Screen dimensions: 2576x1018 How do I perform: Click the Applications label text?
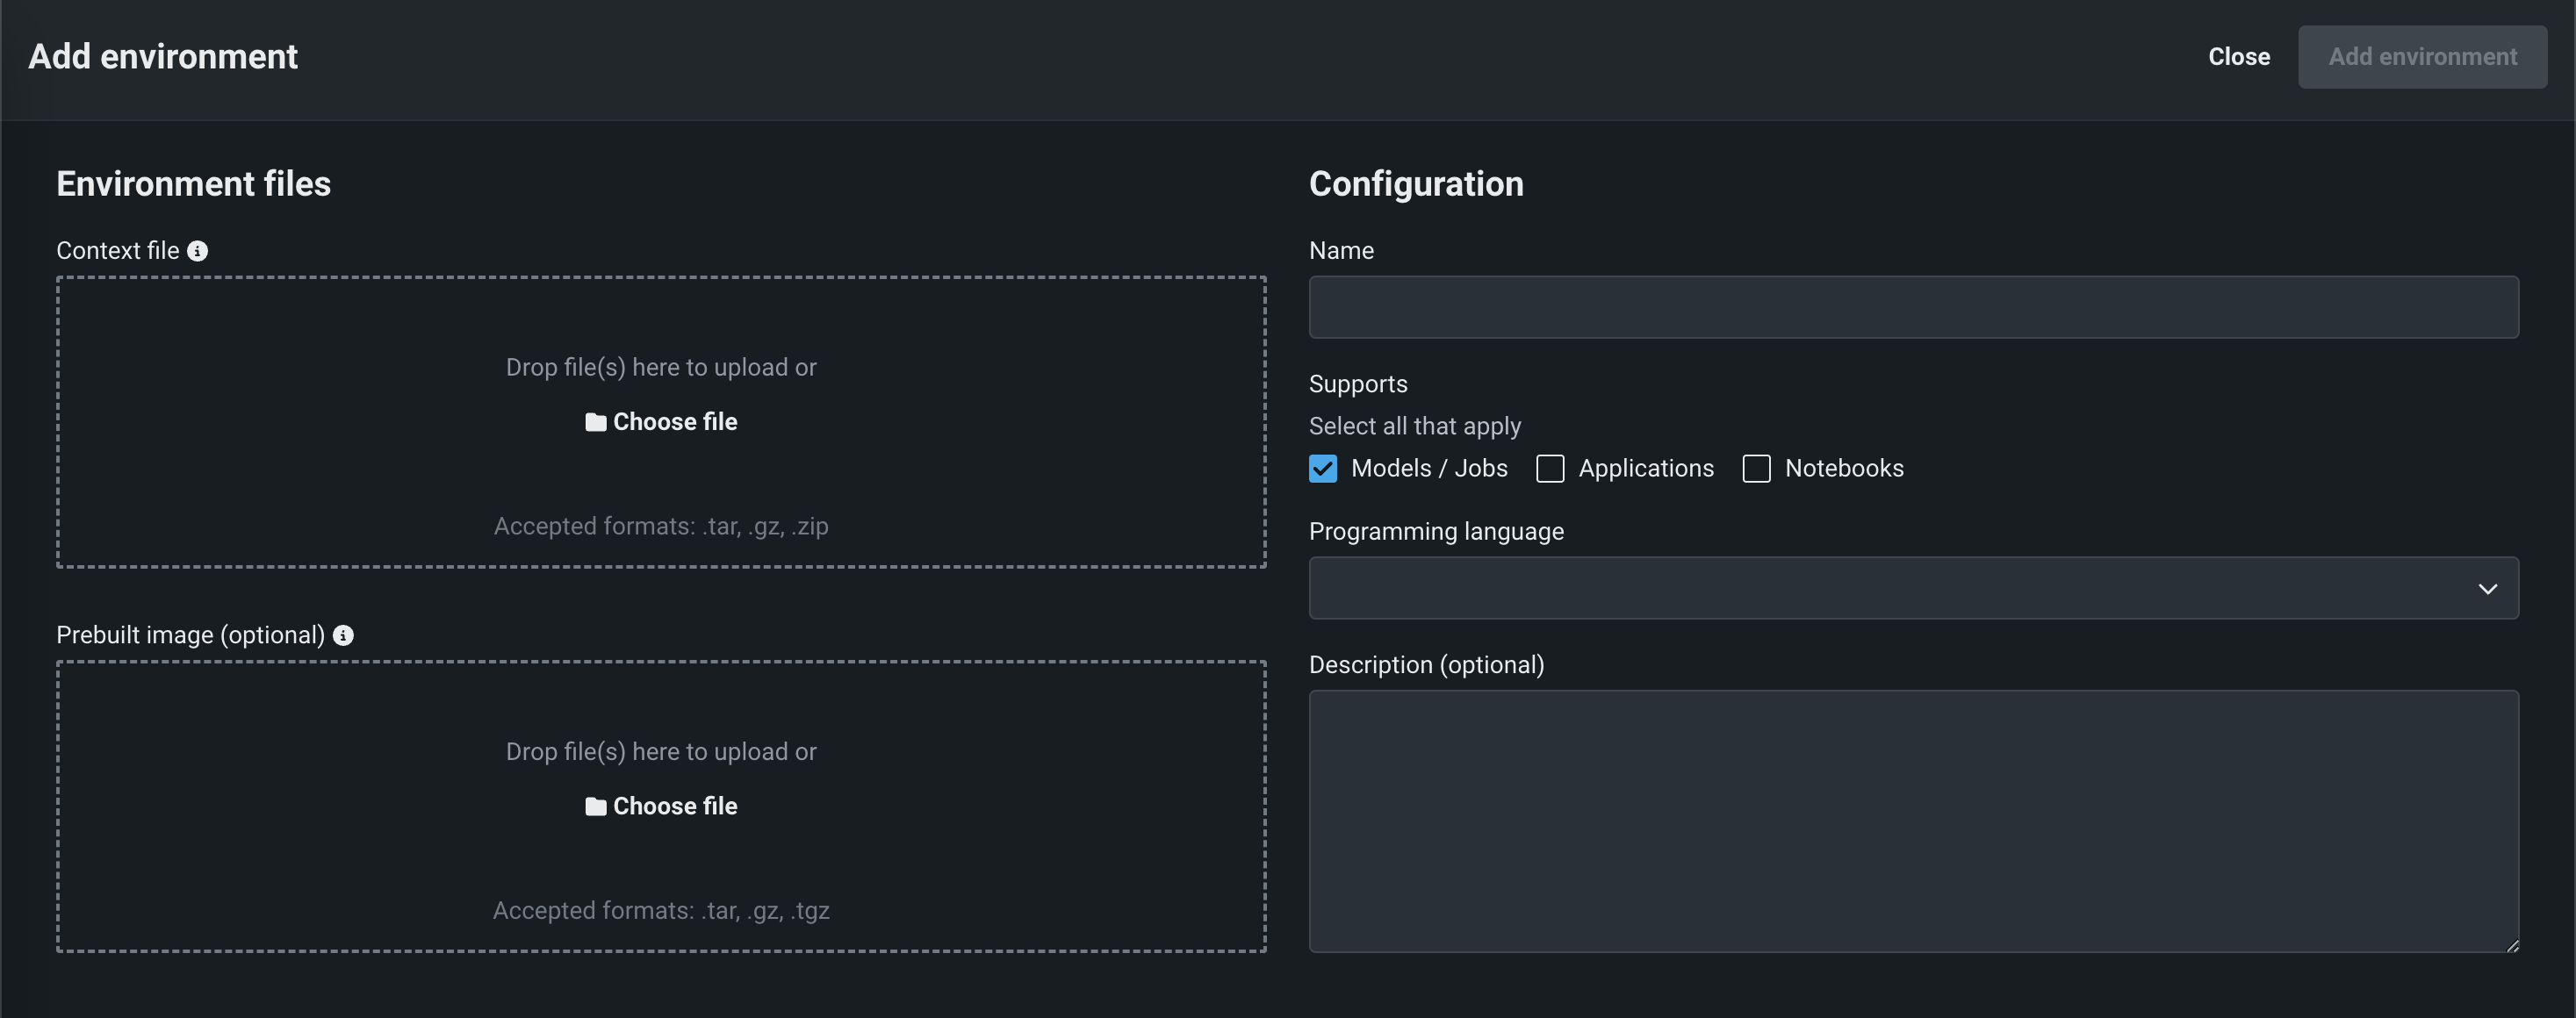tap(1645, 468)
